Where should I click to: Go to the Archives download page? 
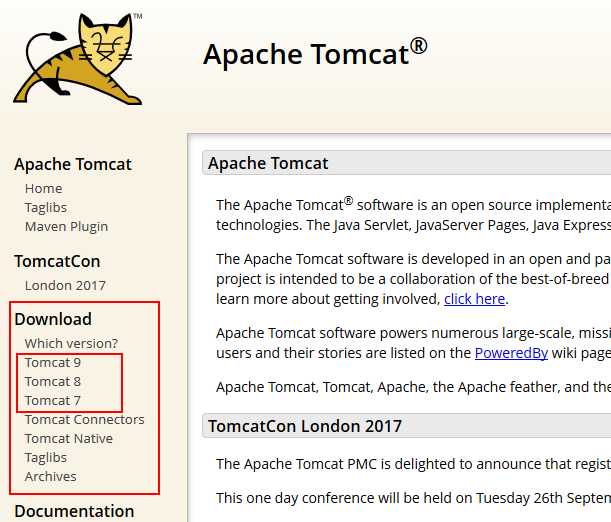pos(50,477)
